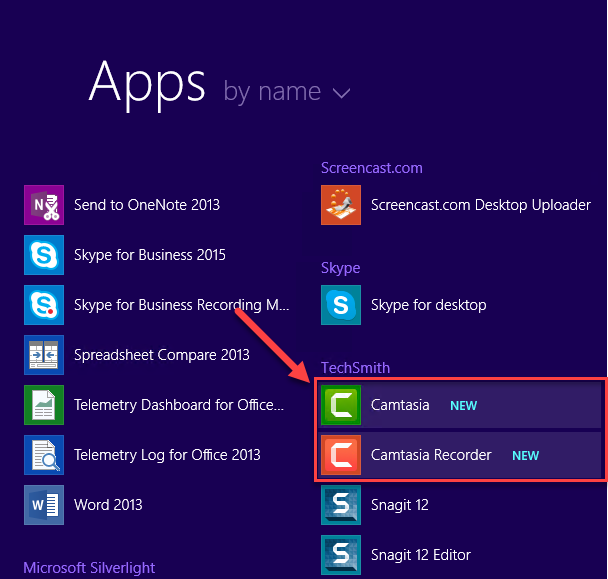The width and height of the screenshot is (608, 579).
Task: Open Skype for Business Recording Manager icon
Action: [x=44, y=305]
